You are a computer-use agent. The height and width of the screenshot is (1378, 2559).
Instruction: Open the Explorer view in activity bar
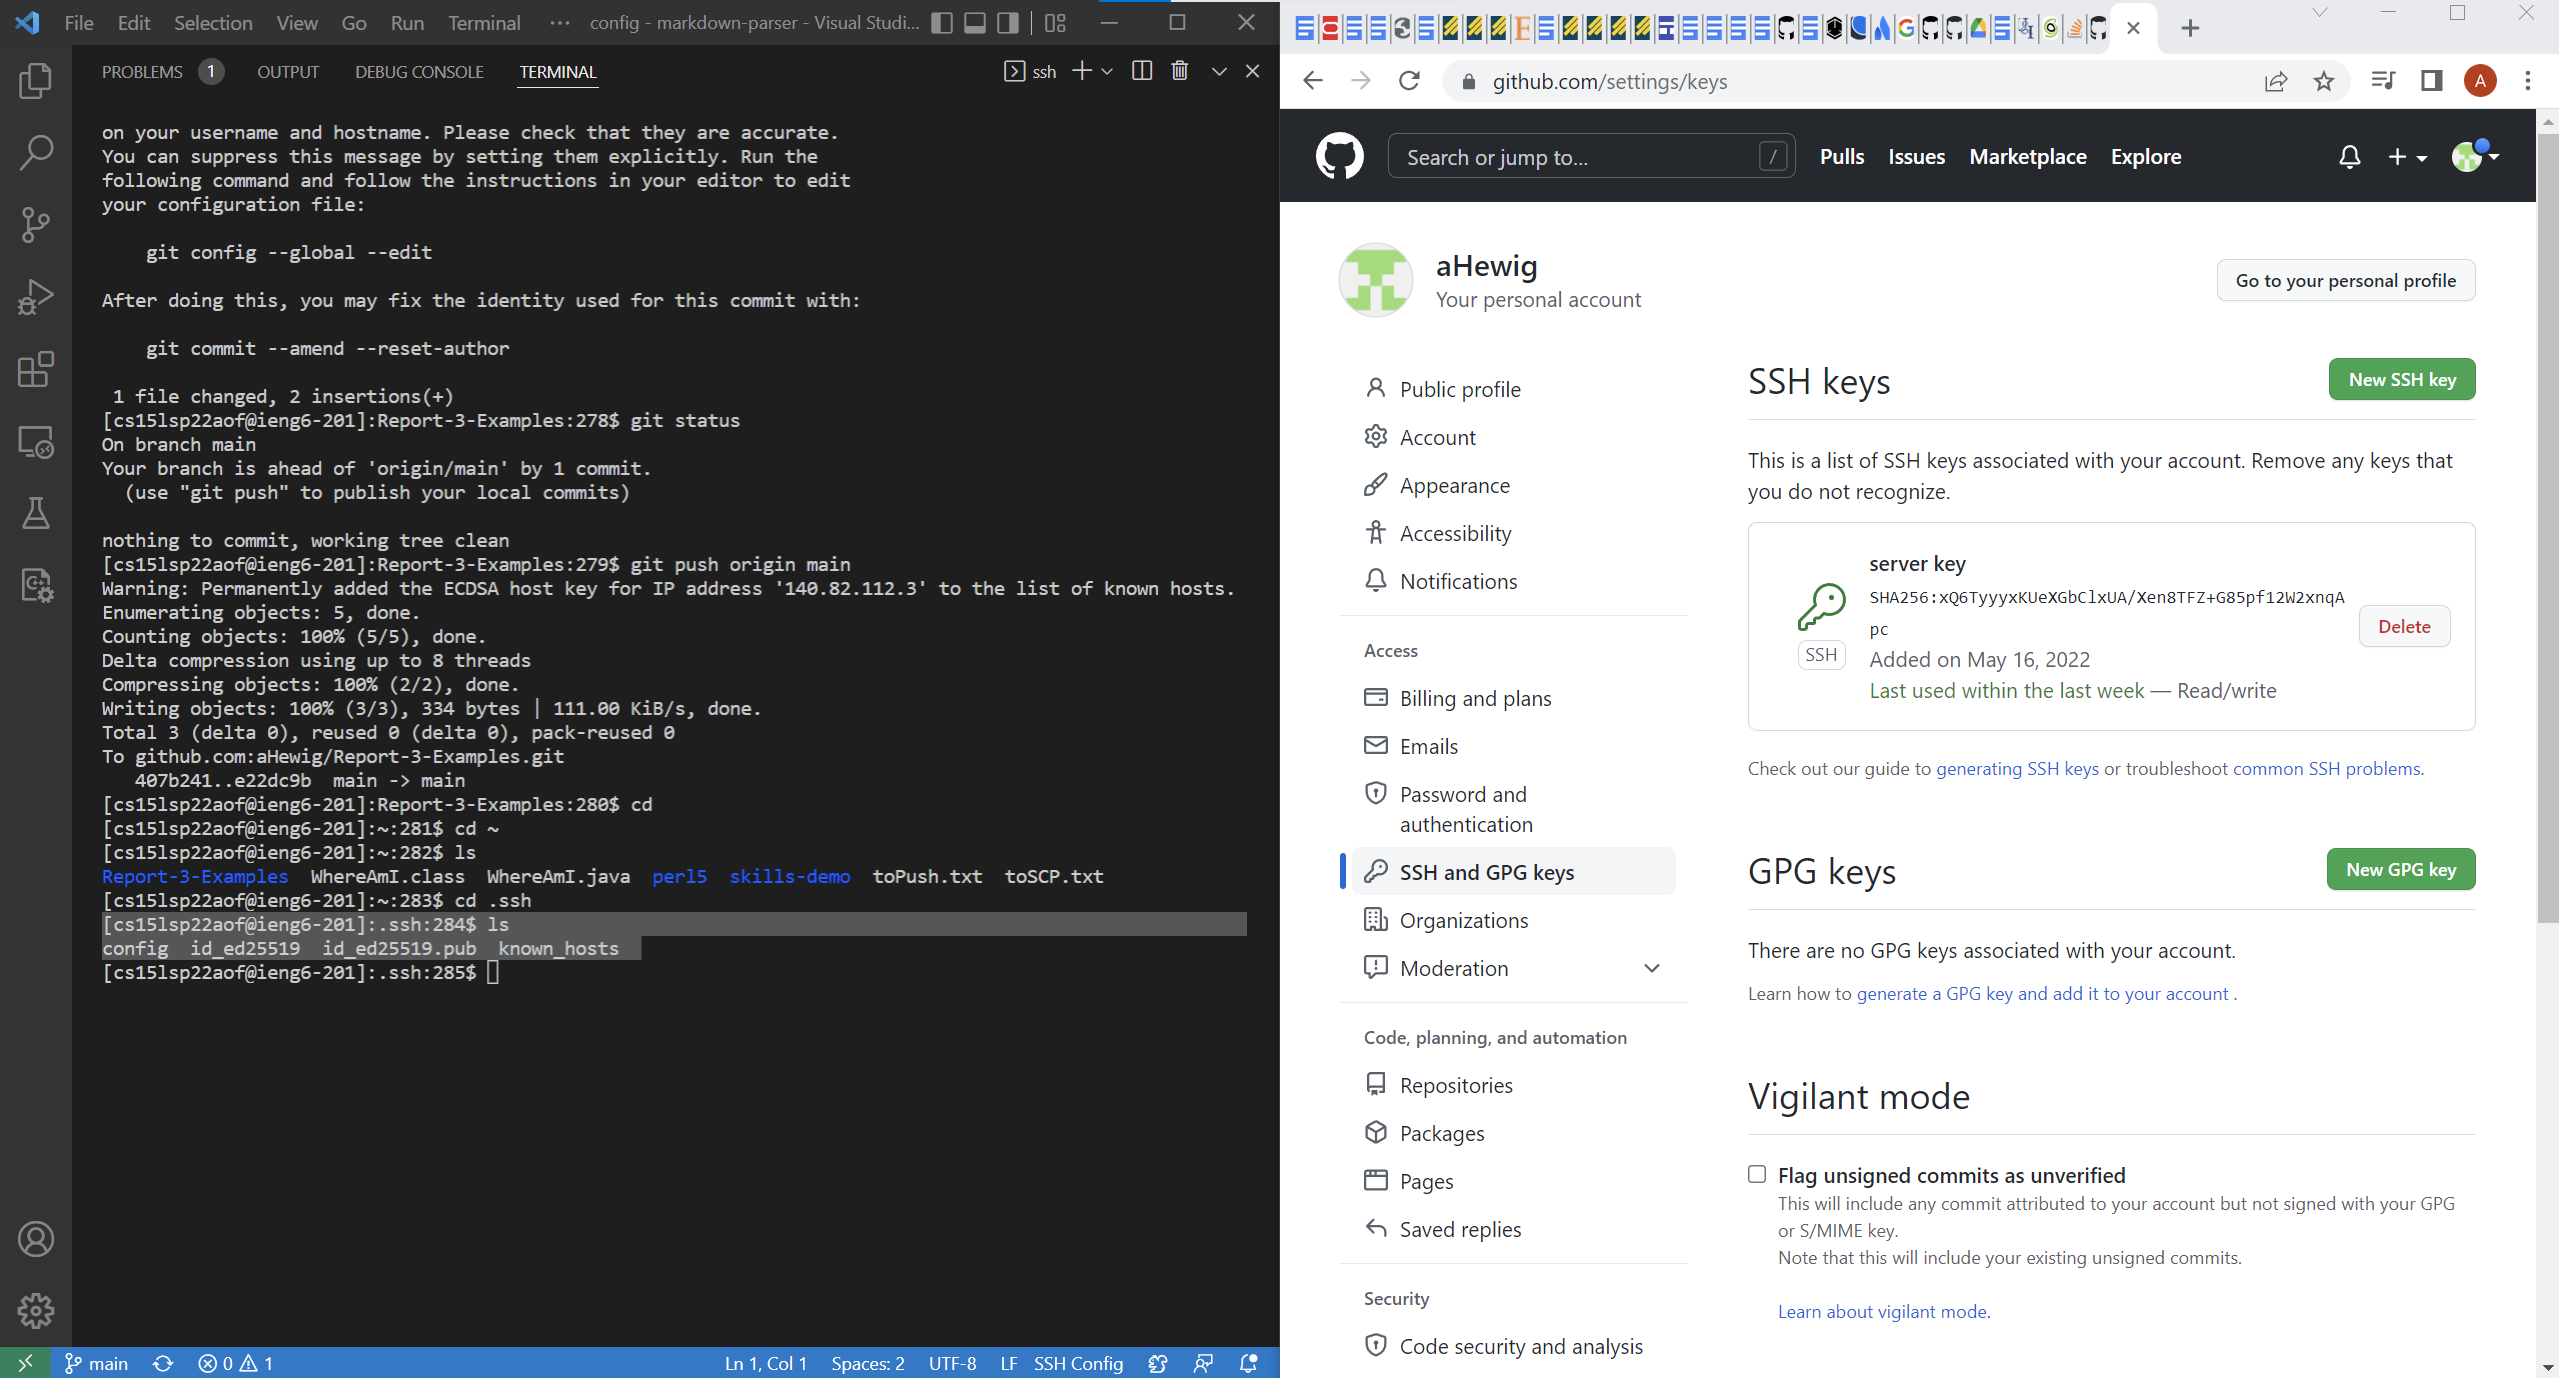click(x=36, y=81)
